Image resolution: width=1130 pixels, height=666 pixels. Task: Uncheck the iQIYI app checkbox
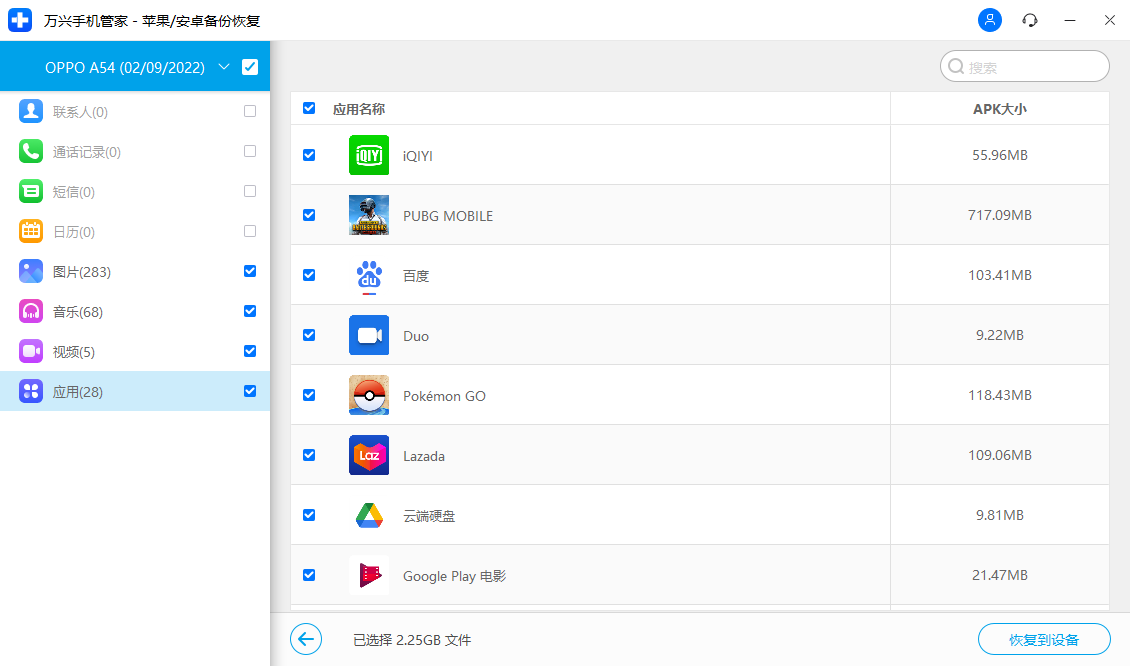click(x=309, y=155)
